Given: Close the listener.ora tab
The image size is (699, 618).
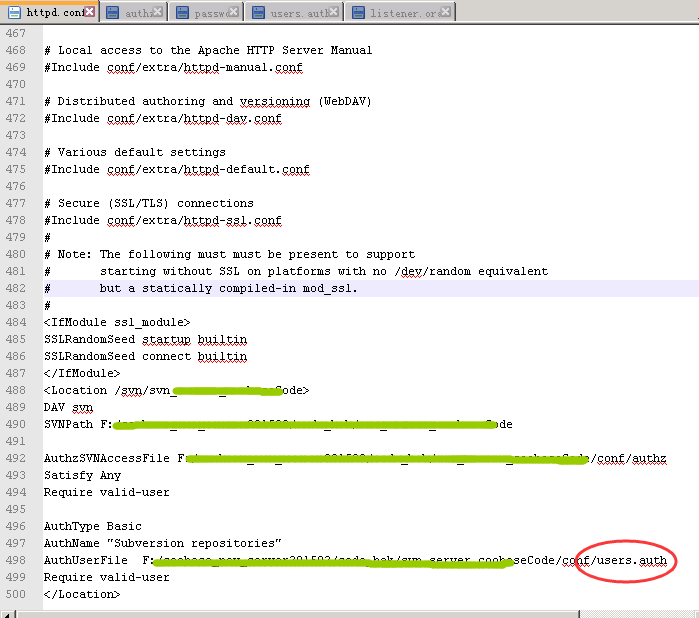Looking at the screenshot, I should click(445, 12).
